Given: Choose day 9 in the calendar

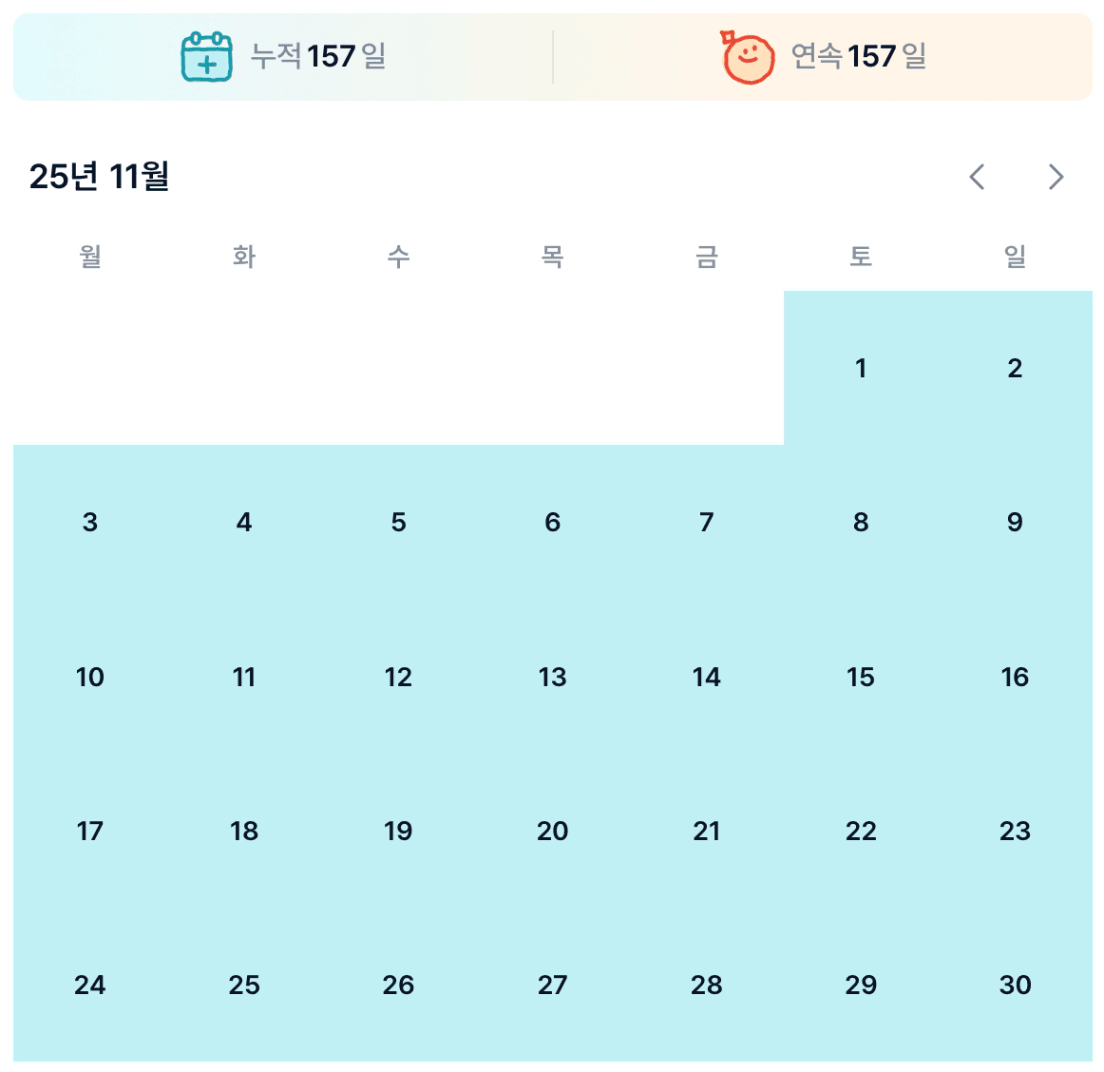Looking at the screenshot, I should click(1015, 523).
